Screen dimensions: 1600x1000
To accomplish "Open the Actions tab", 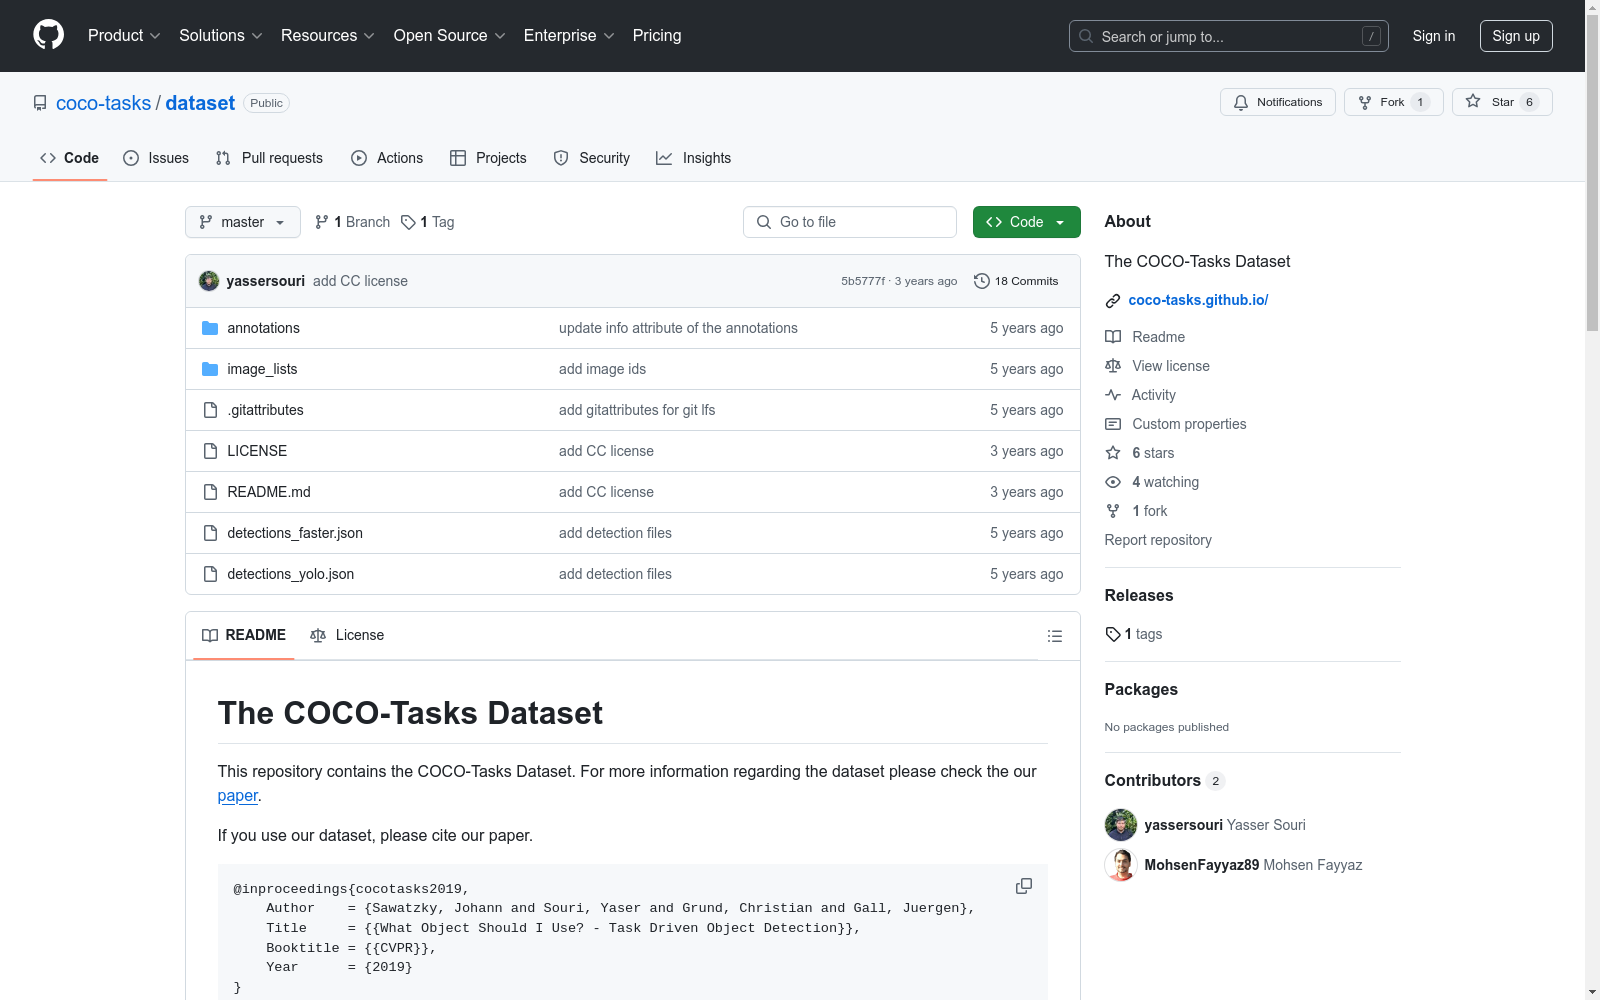I will pos(387,158).
